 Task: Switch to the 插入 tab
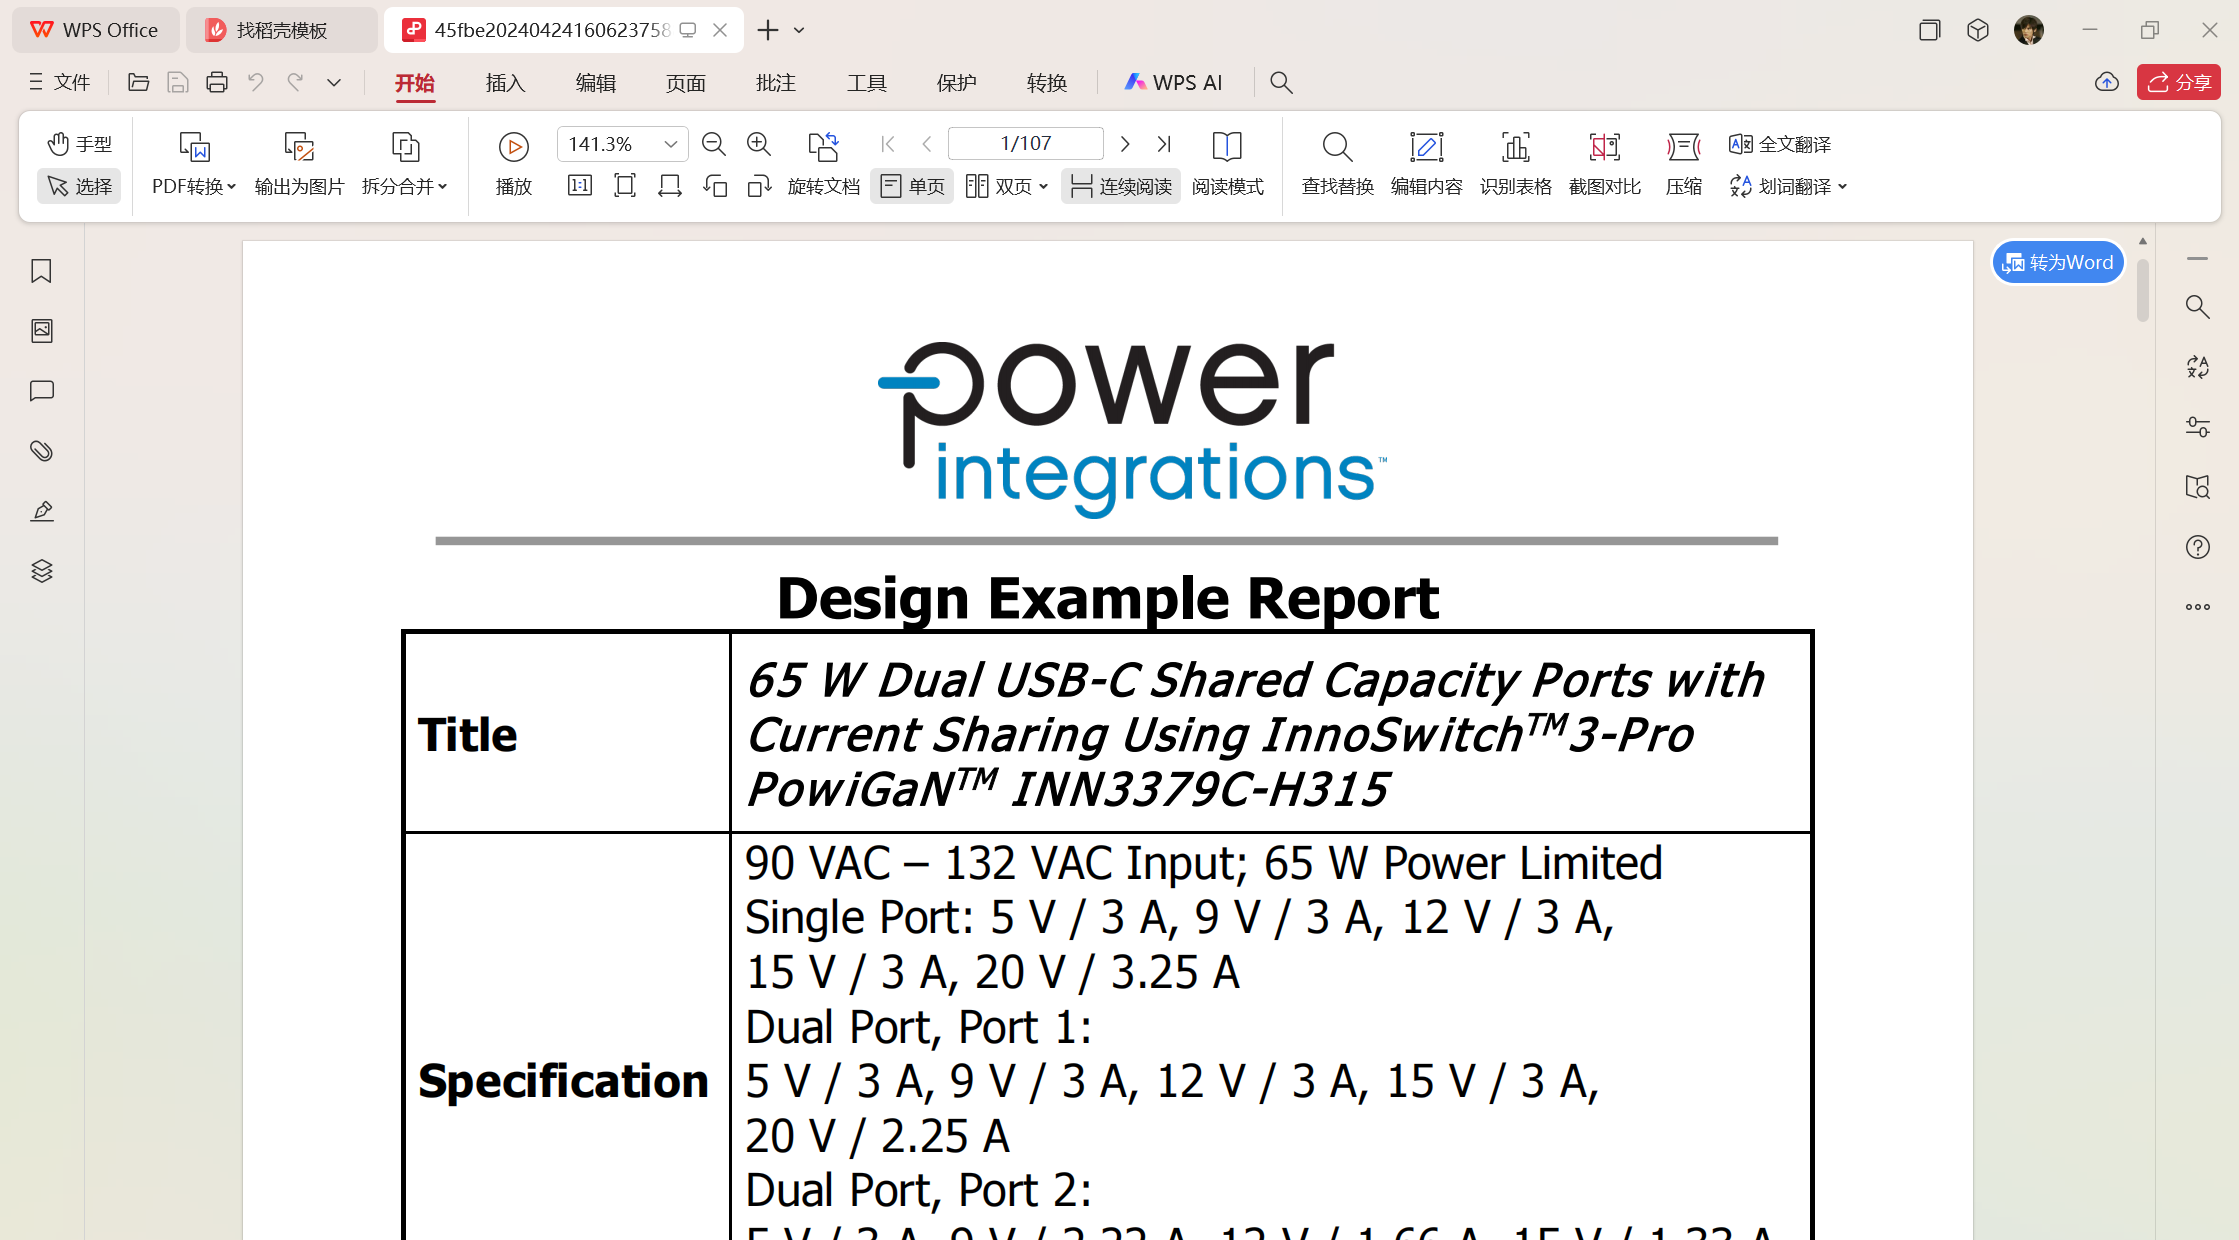pyautogui.click(x=505, y=83)
